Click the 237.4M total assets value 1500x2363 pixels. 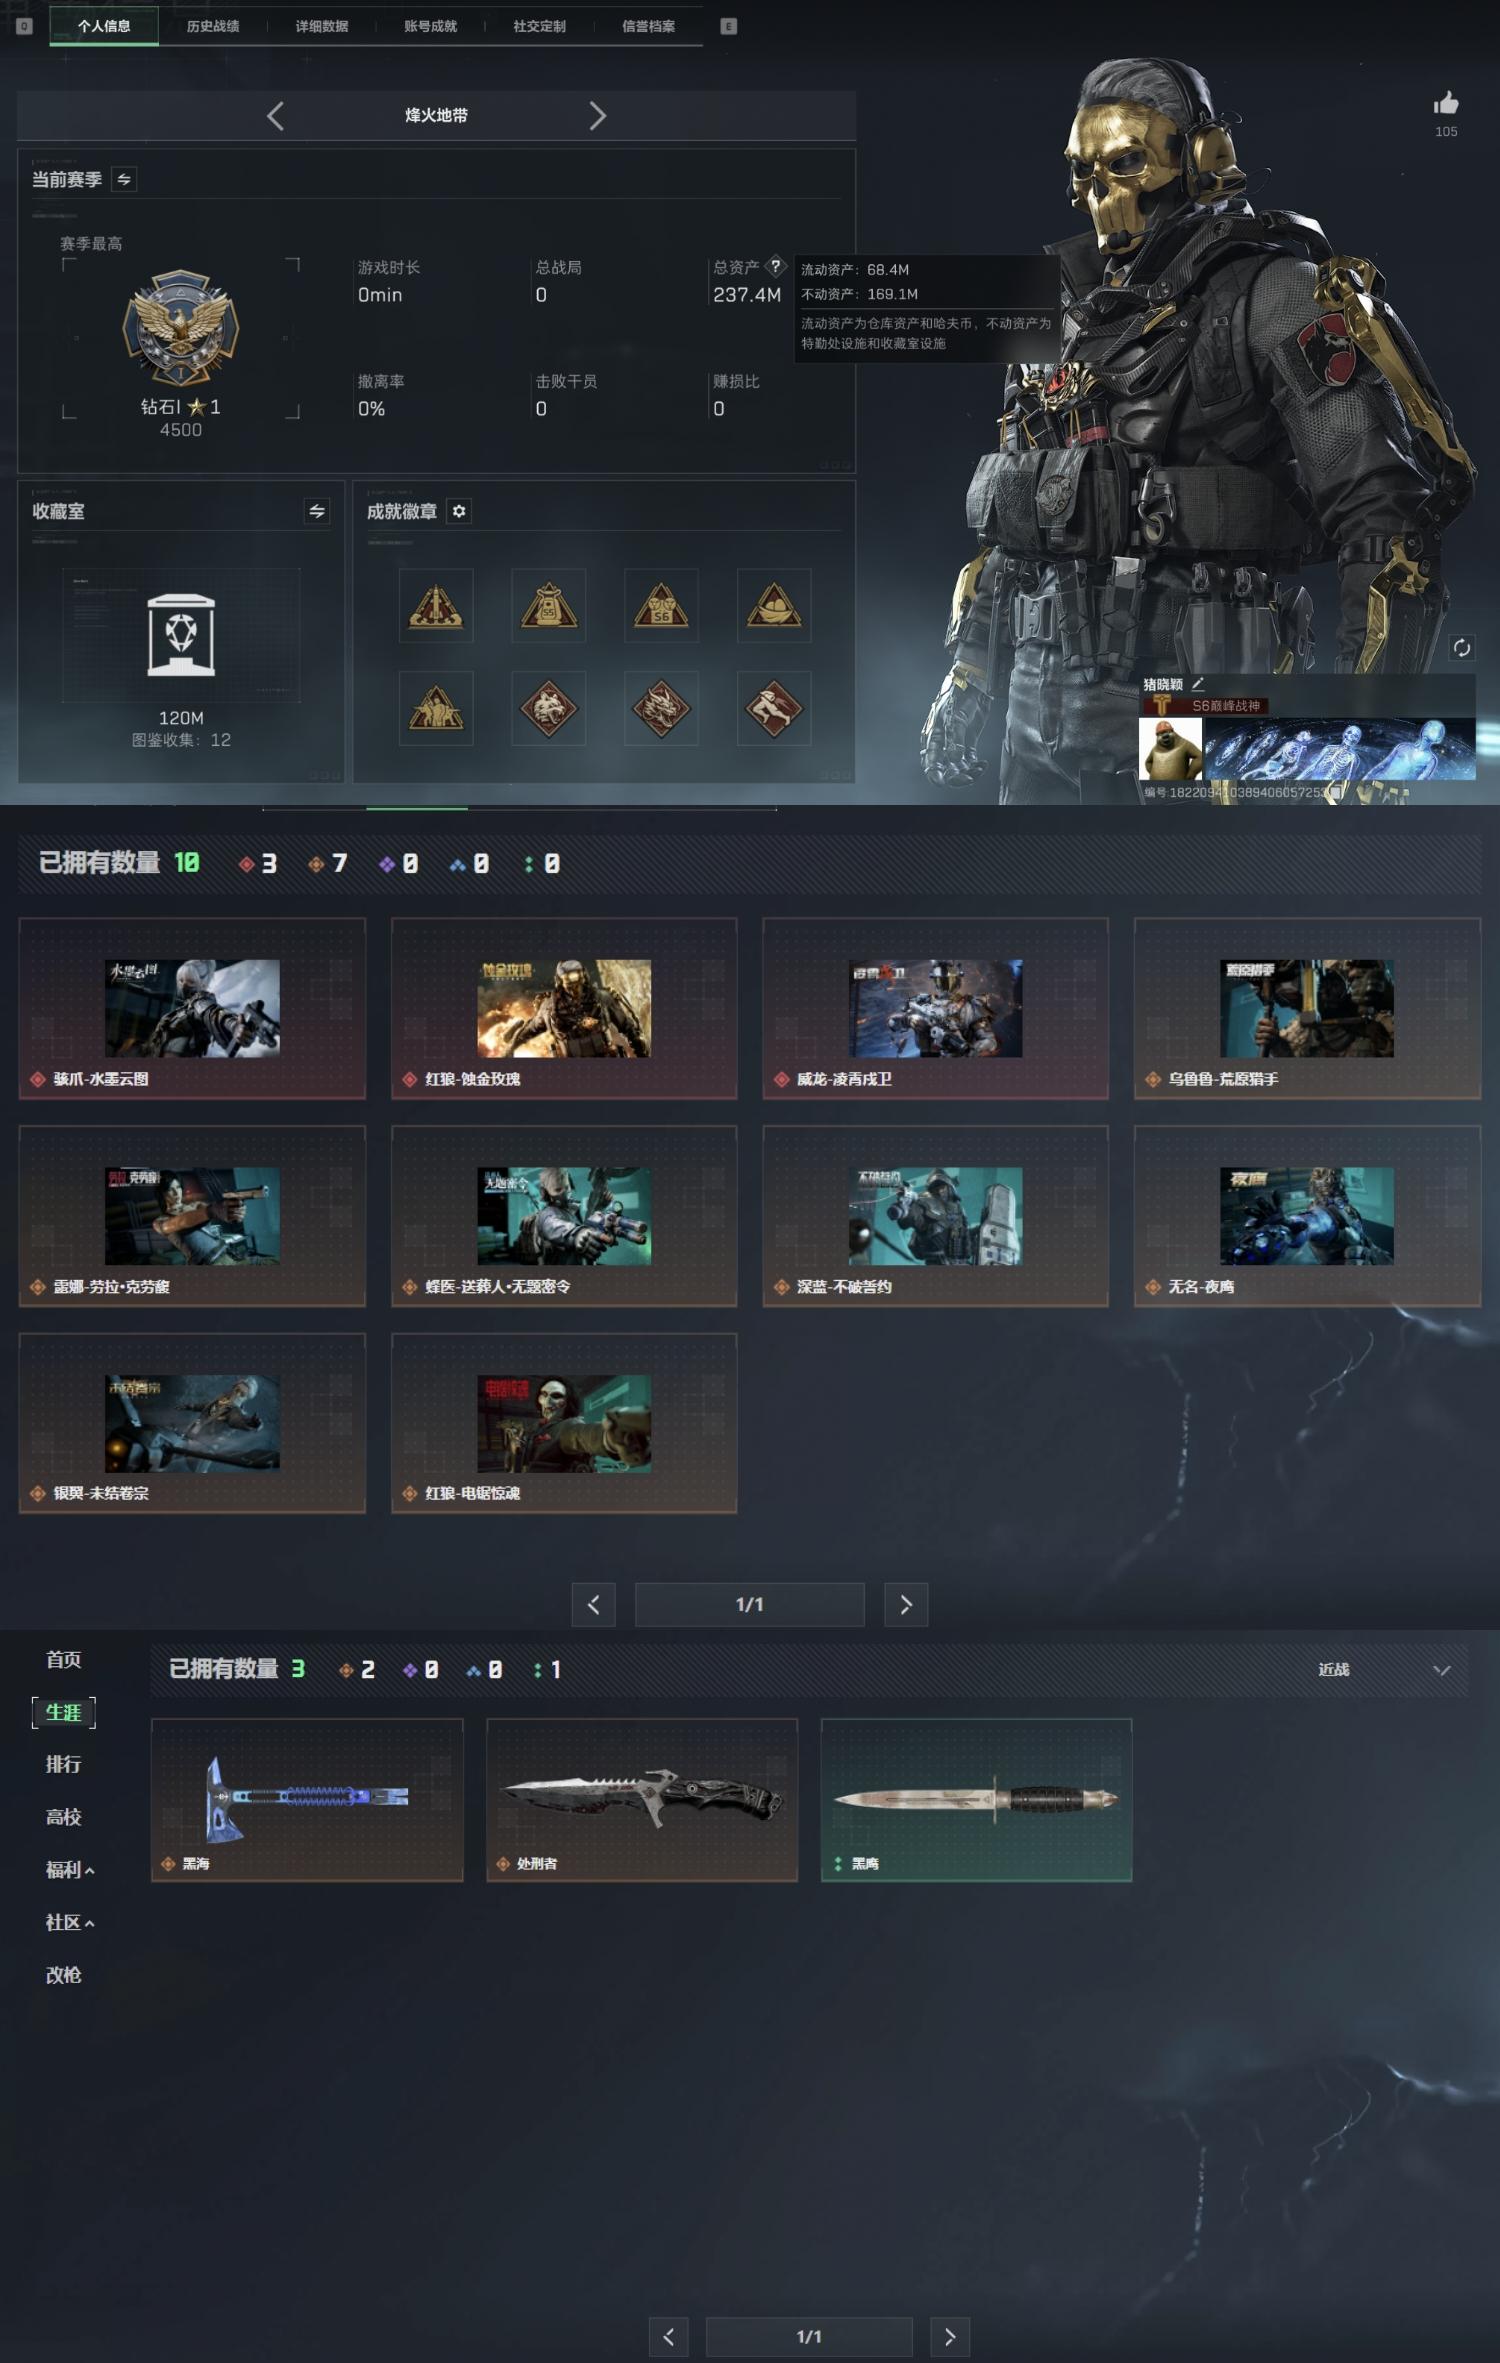[x=747, y=295]
